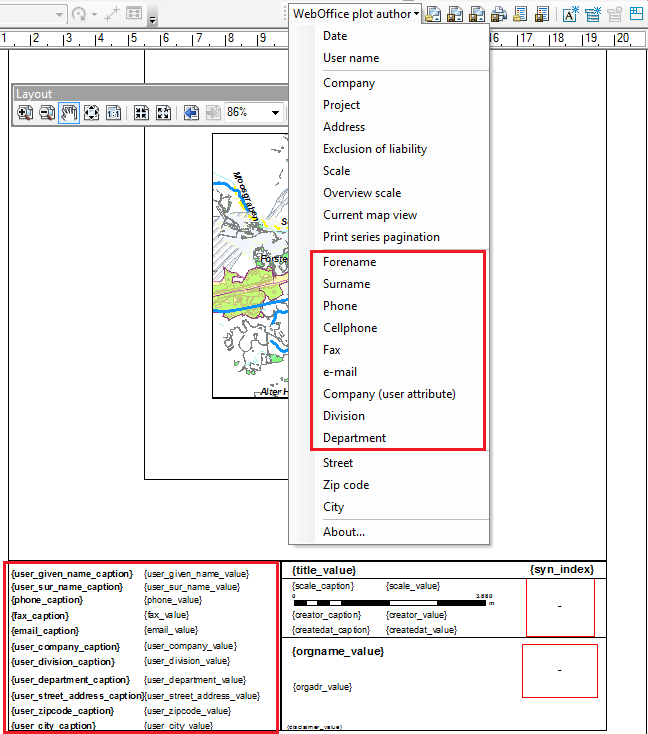Select {user_given_name_caption} placeholder text
The width and height of the screenshot is (648, 734).
pyautogui.click(x=72, y=574)
